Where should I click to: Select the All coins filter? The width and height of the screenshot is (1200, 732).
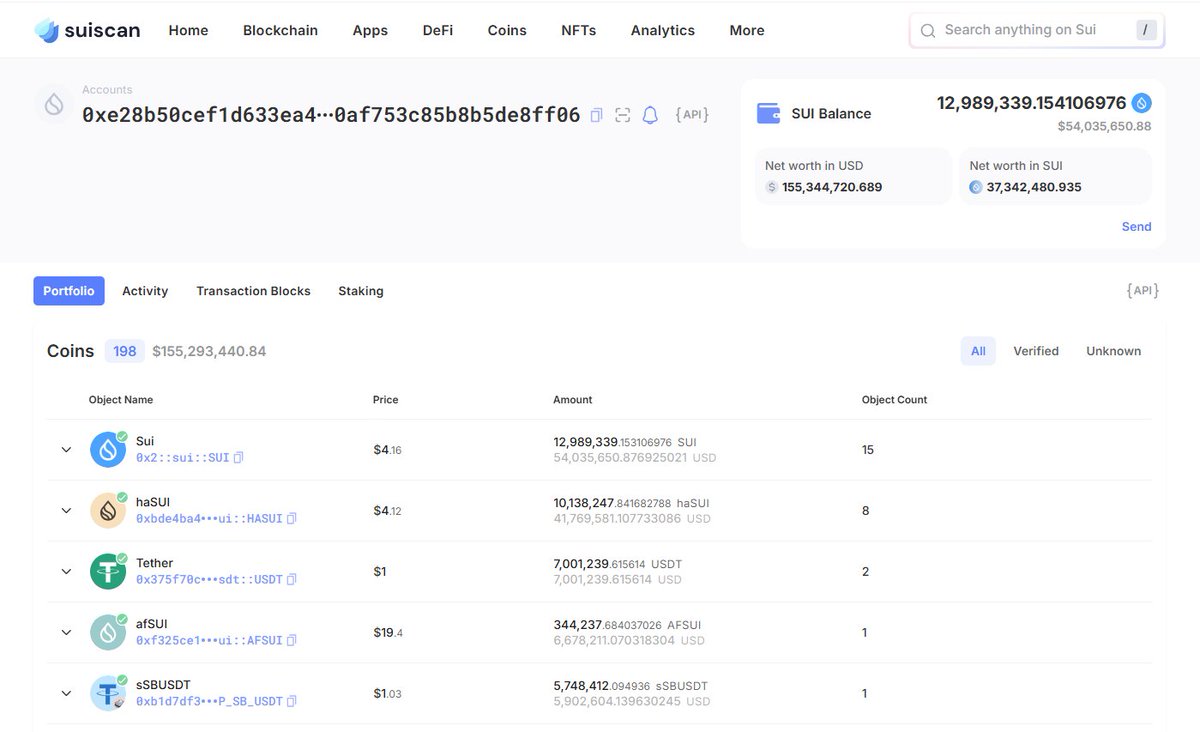point(978,351)
